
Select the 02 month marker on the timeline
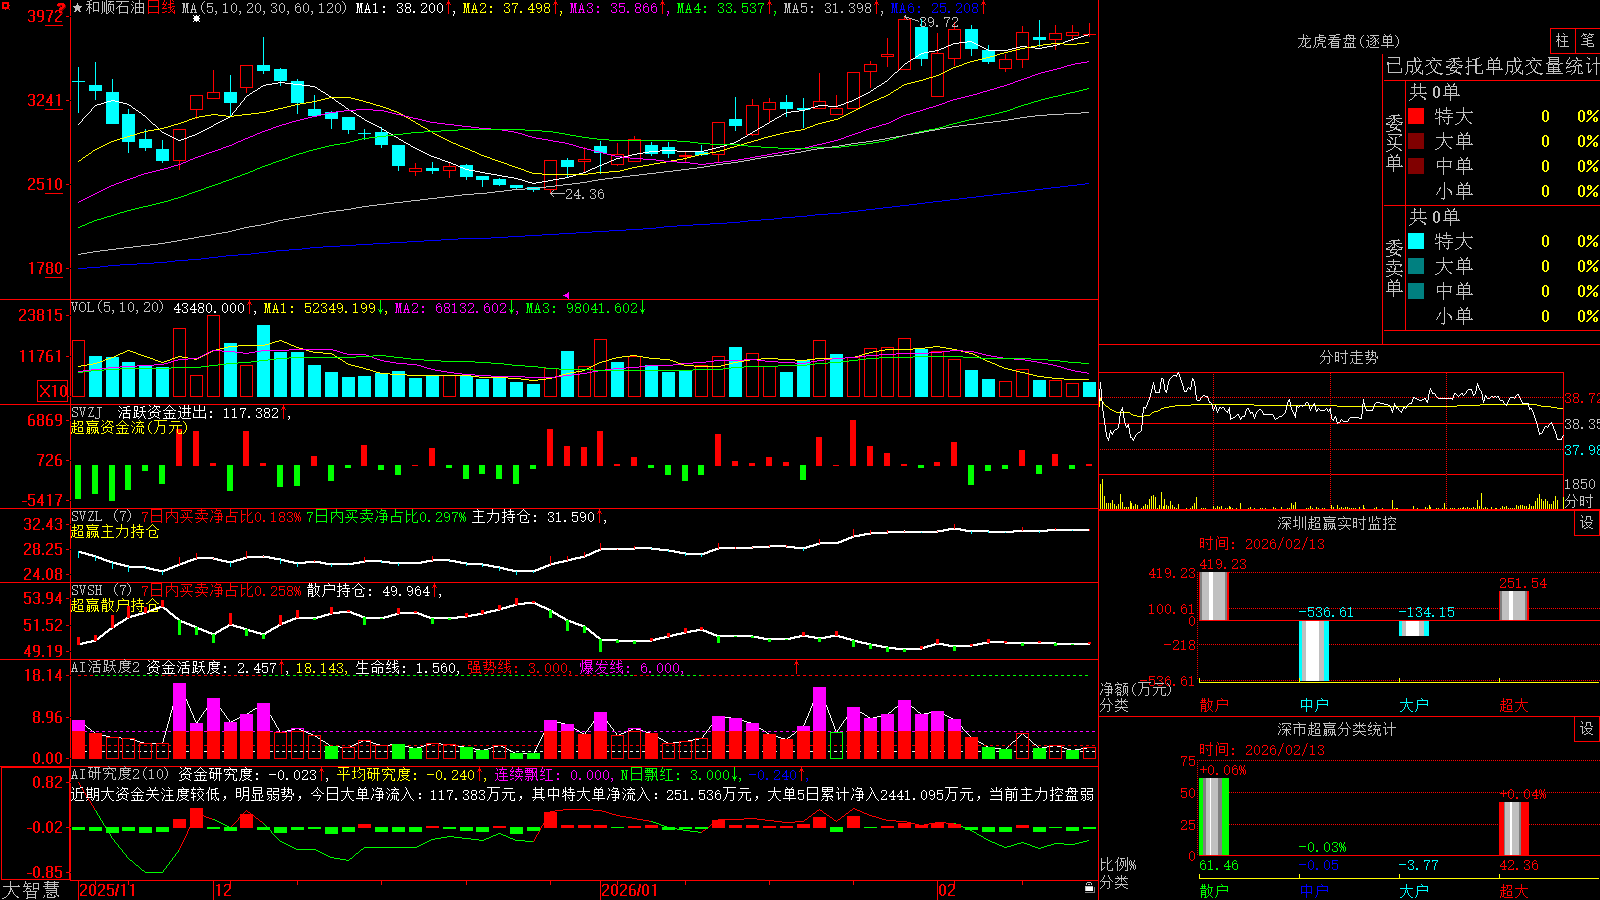[947, 890]
